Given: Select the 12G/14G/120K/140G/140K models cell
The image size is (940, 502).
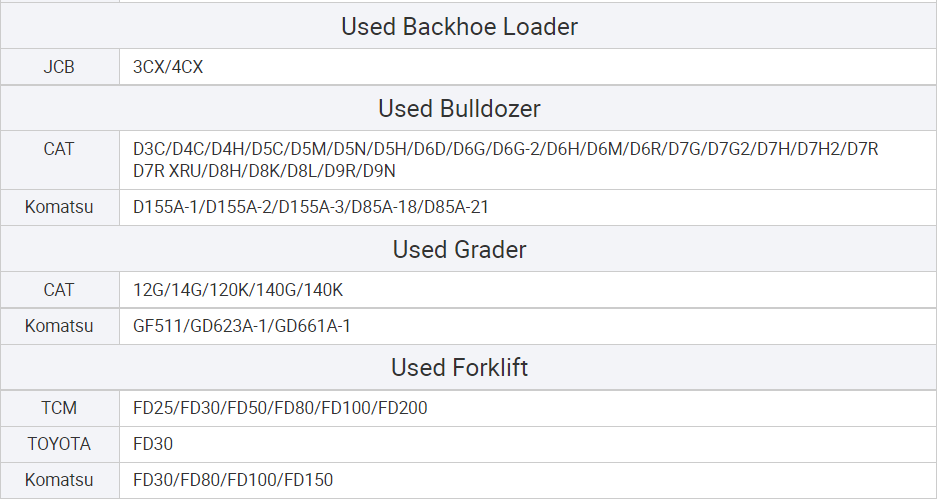Looking at the screenshot, I should tap(238, 290).
